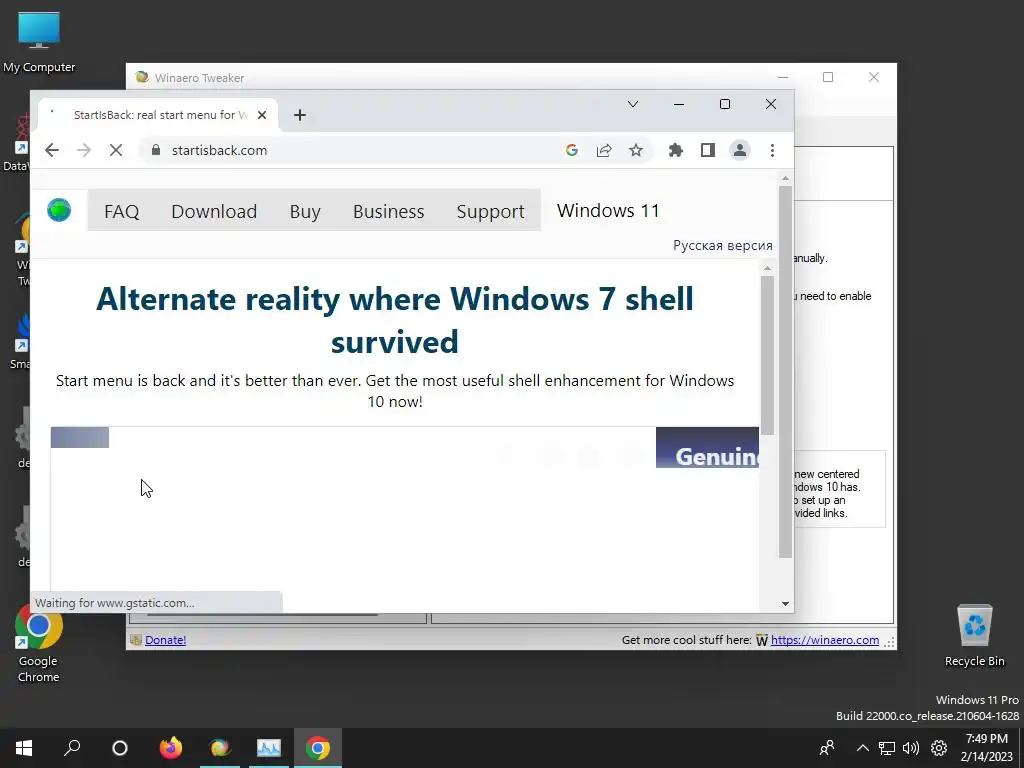Click the Start menu is back paragraph

point(394,391)
